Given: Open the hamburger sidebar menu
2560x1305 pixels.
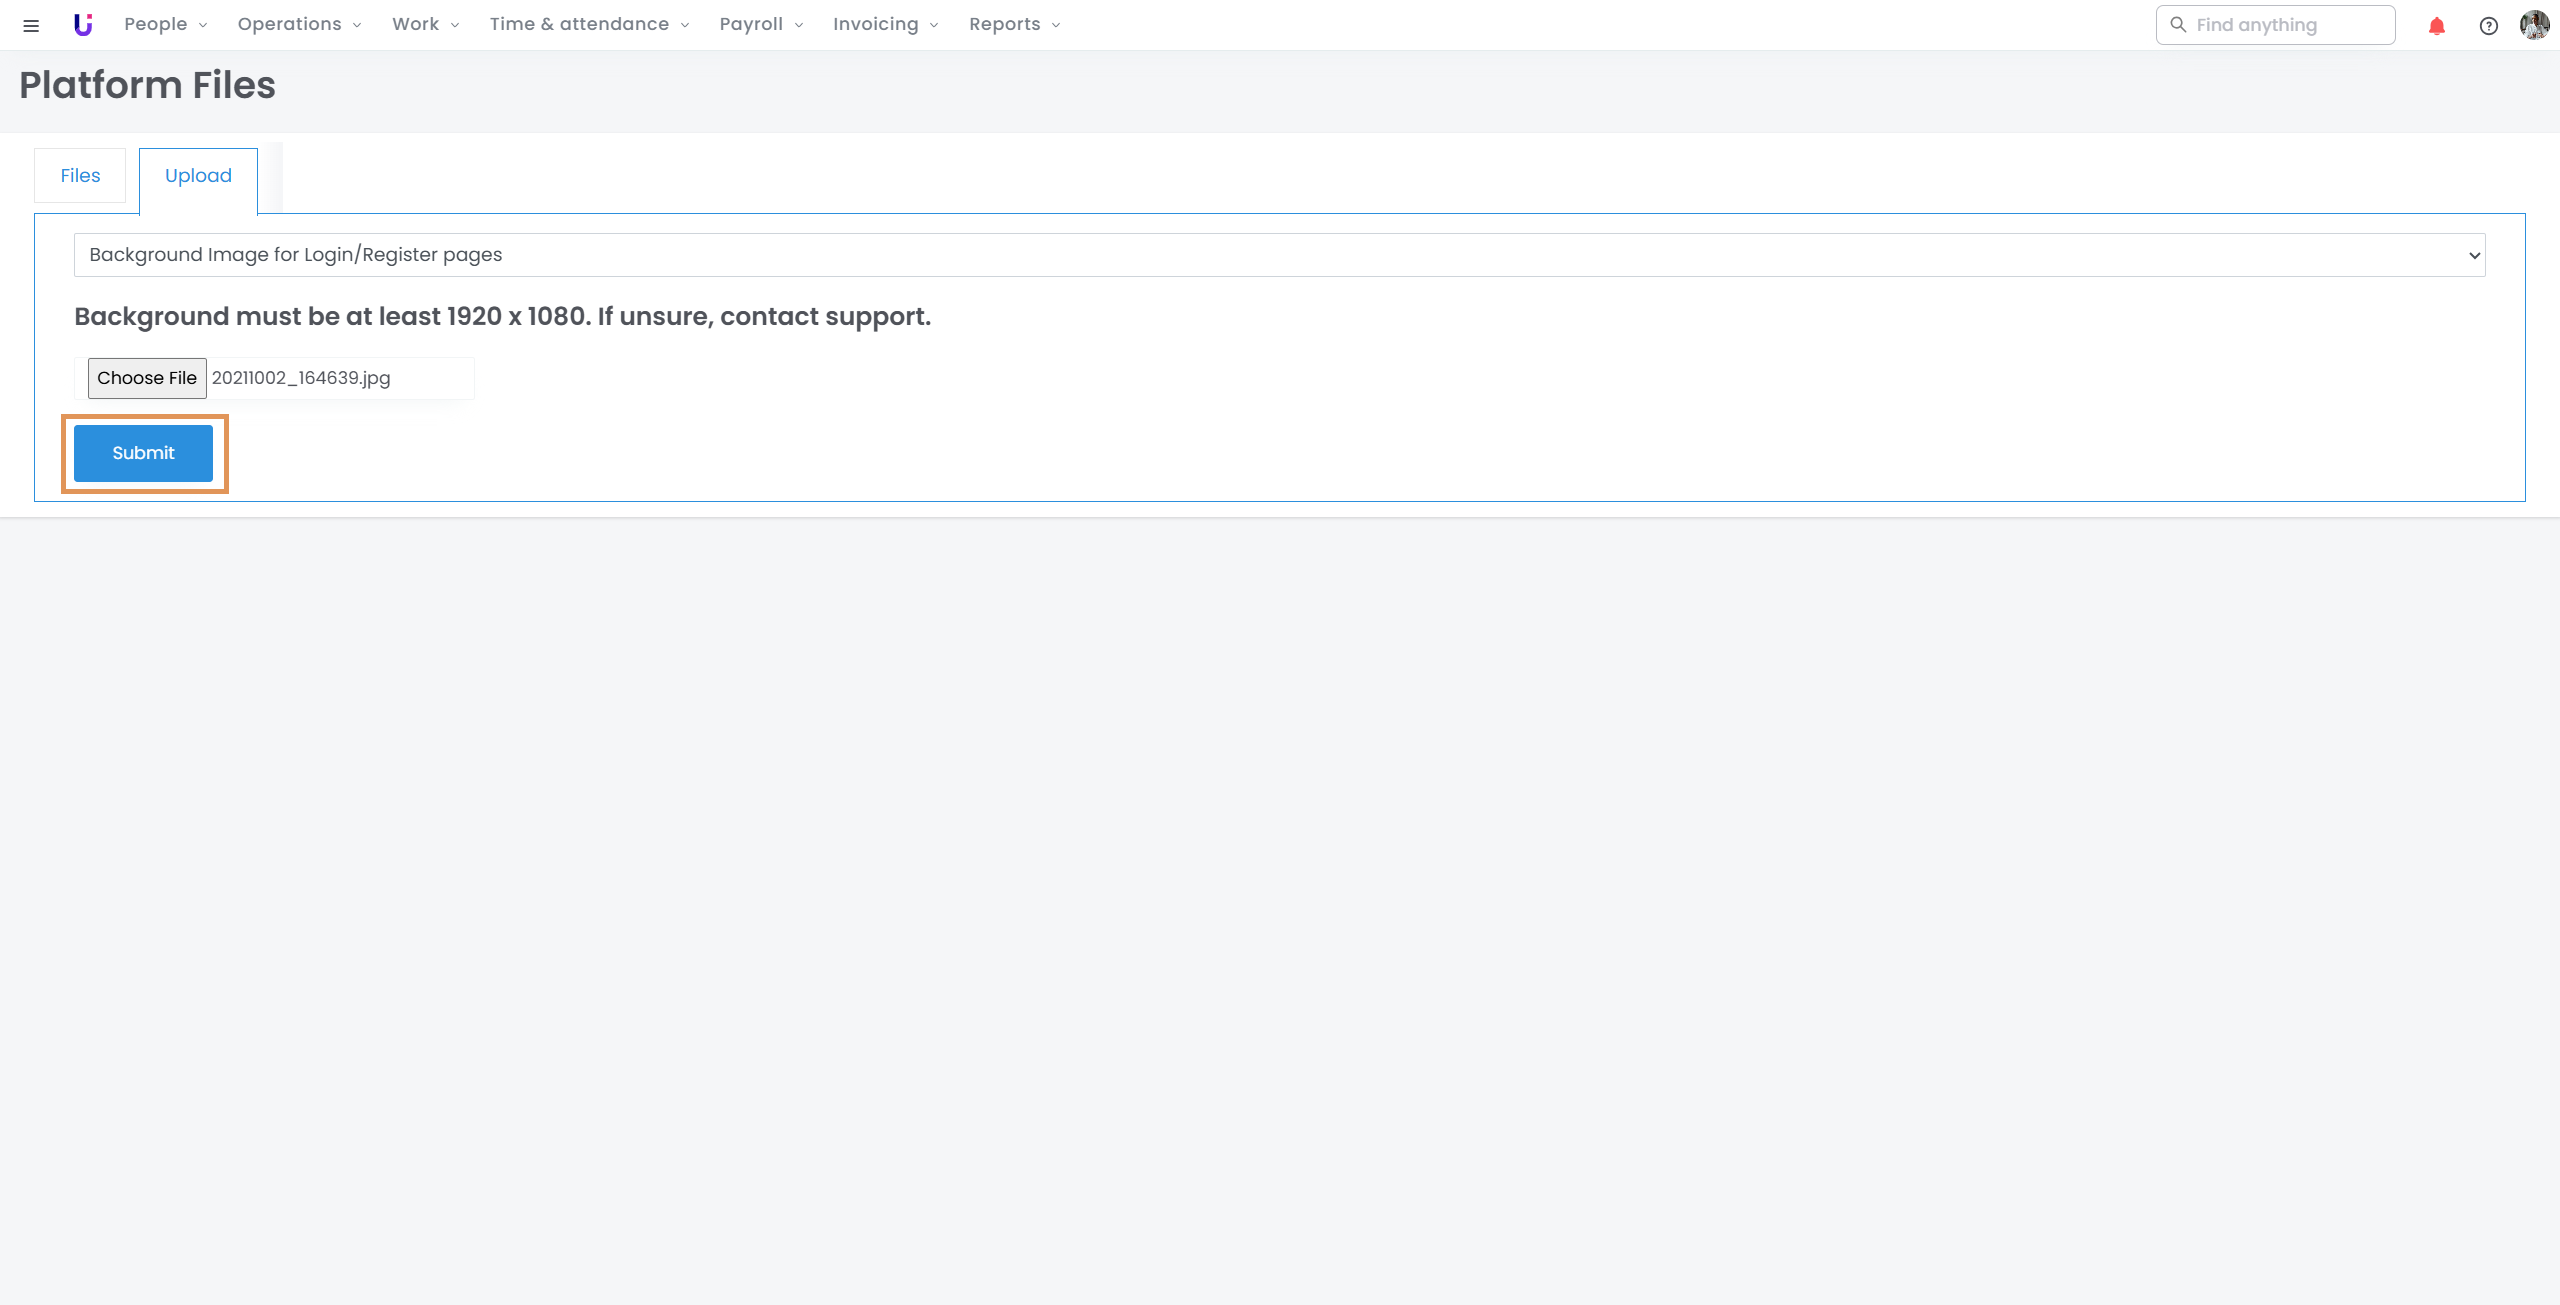Looking at the screenshot, I should click(x=31, y=25).
